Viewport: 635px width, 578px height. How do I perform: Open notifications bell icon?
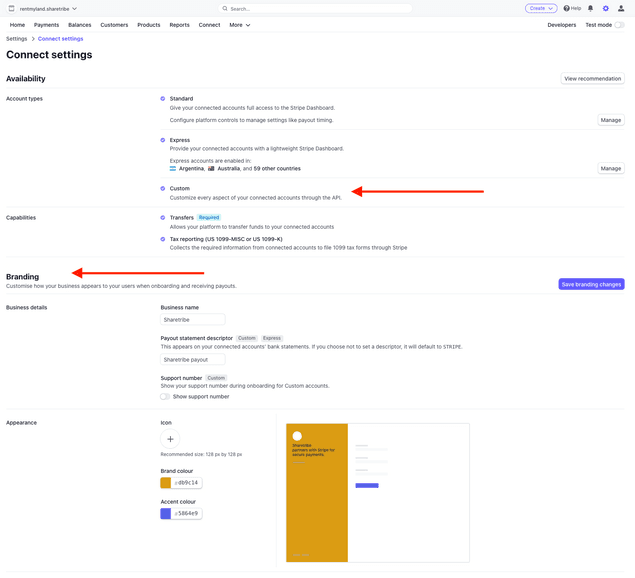[590, 8]
